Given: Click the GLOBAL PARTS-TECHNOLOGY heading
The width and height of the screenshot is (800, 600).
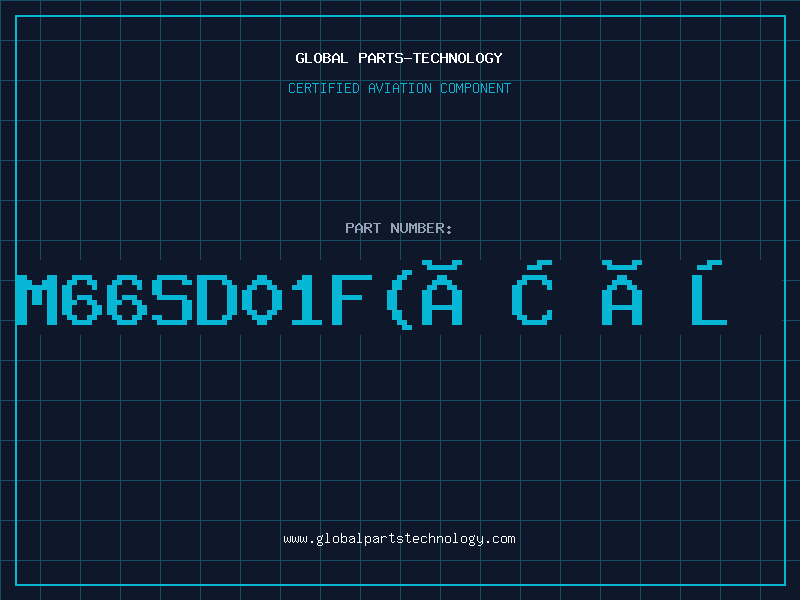Looking at the screenshot, I should click(x=399, y=58).
